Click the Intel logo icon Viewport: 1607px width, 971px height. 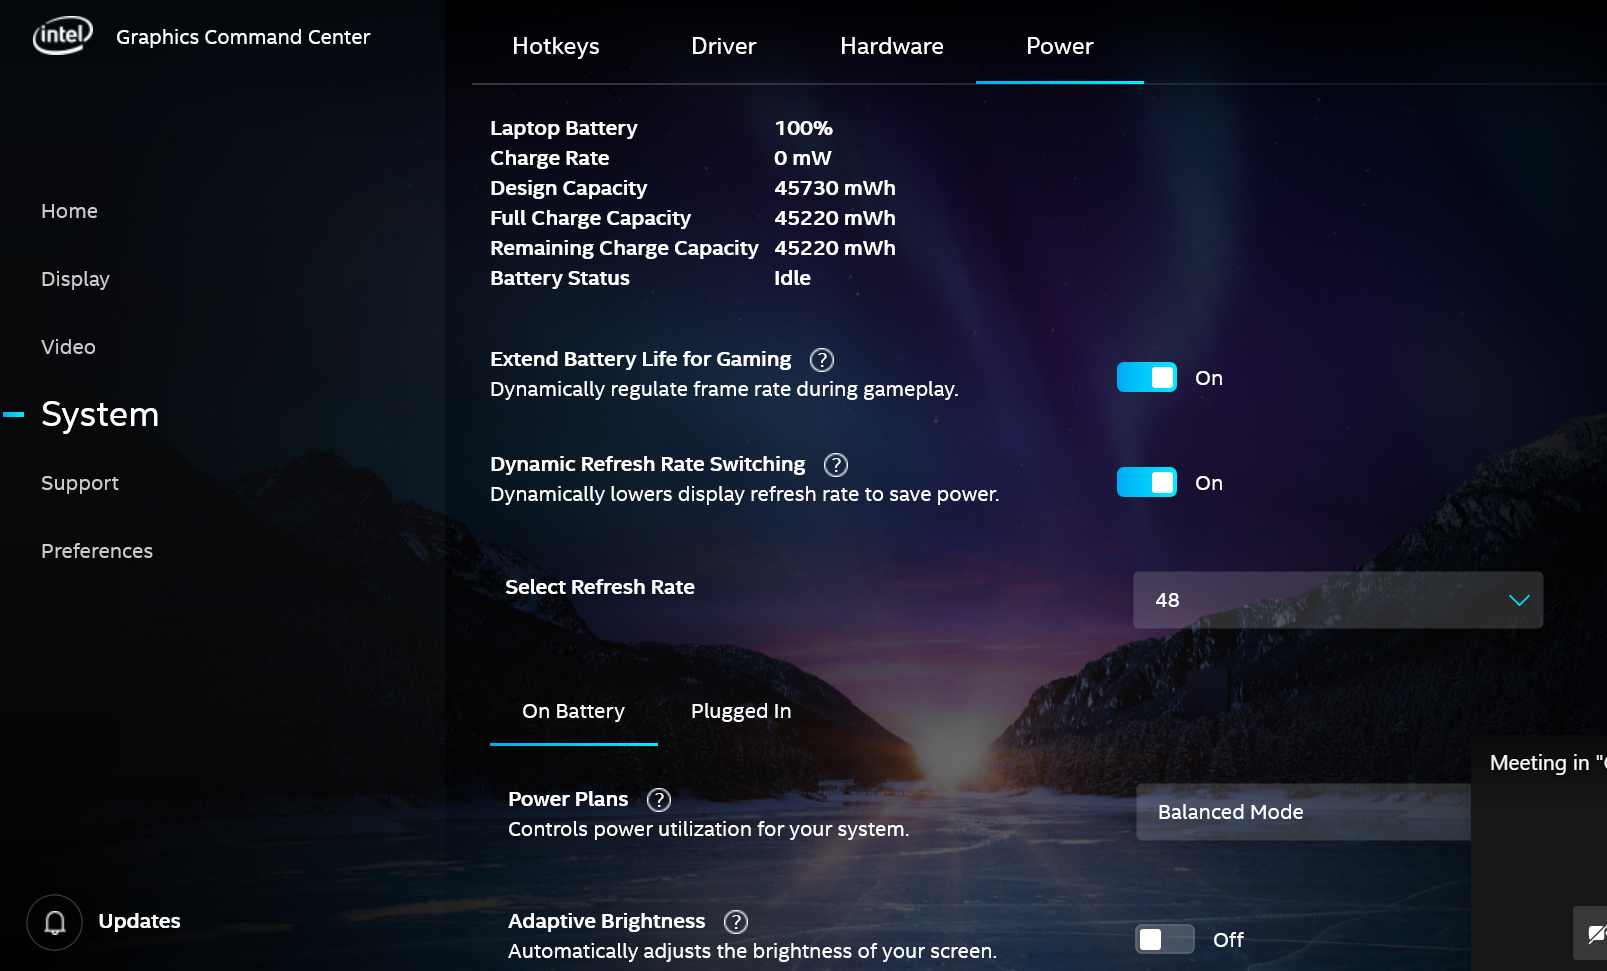coord(62,36)
